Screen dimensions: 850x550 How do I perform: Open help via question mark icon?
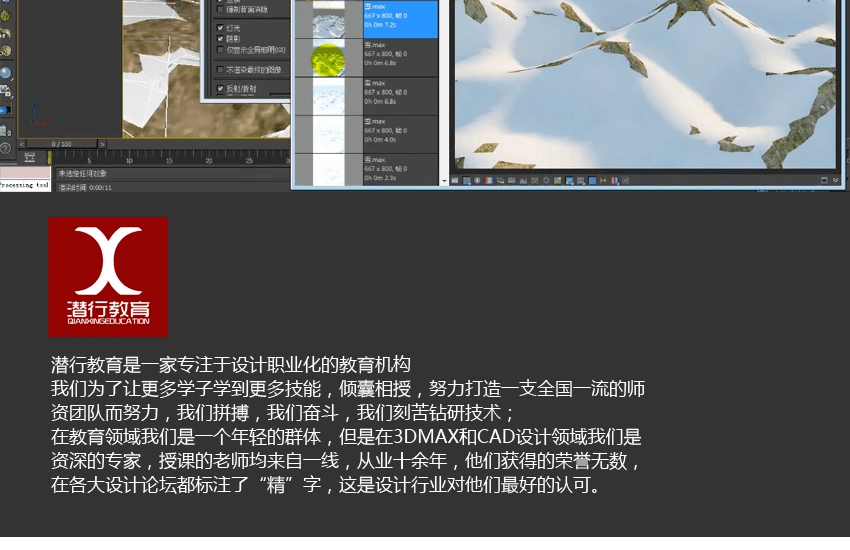(5, 148)
